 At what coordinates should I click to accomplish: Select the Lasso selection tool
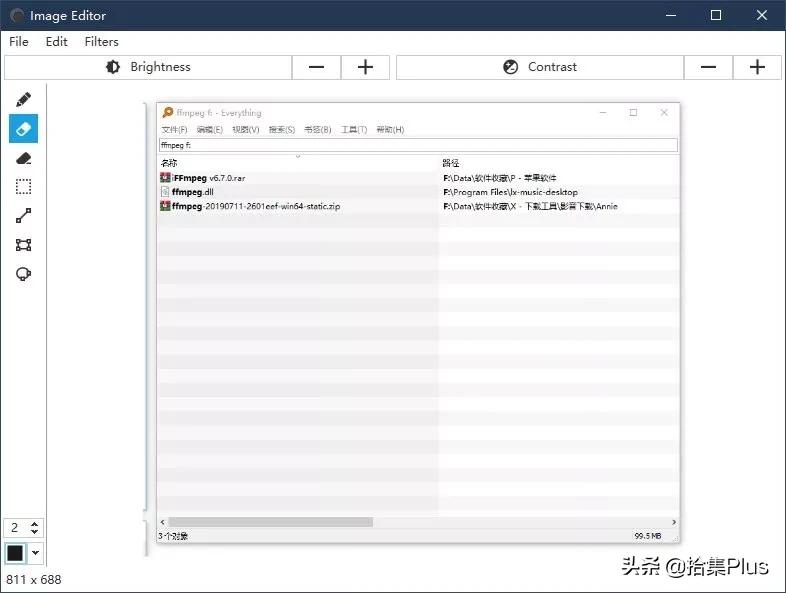click(x=24, y=274)
